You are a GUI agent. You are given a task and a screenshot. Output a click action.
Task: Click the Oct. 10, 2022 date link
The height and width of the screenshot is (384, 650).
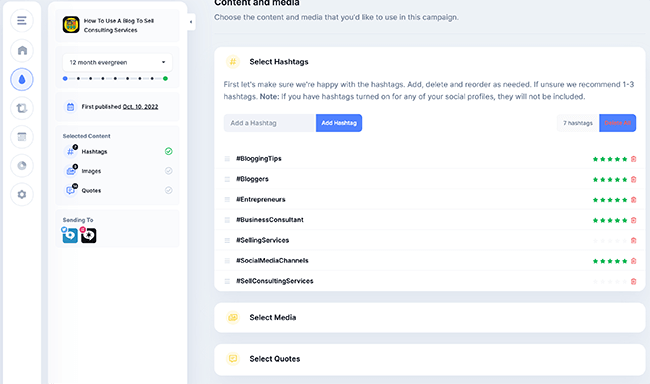tap(140, 107)
